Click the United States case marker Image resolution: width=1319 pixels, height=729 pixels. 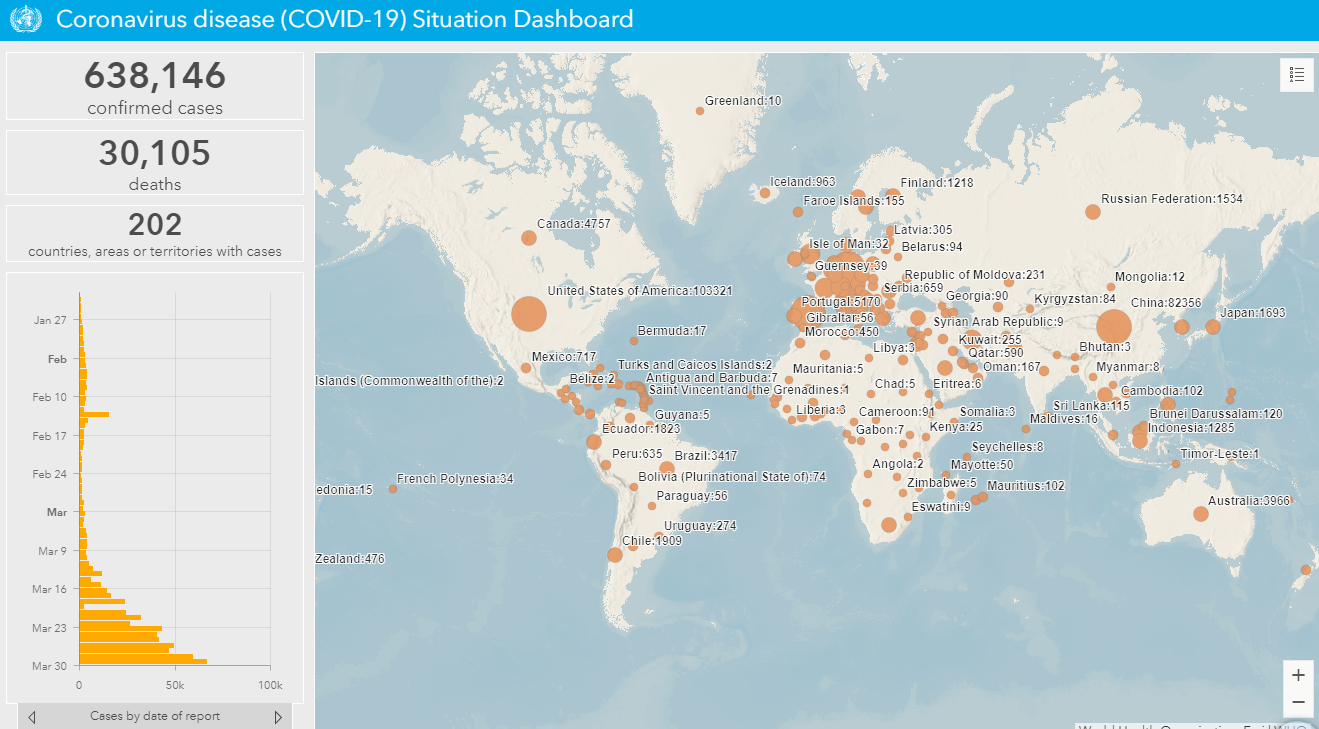pos(527,313)
